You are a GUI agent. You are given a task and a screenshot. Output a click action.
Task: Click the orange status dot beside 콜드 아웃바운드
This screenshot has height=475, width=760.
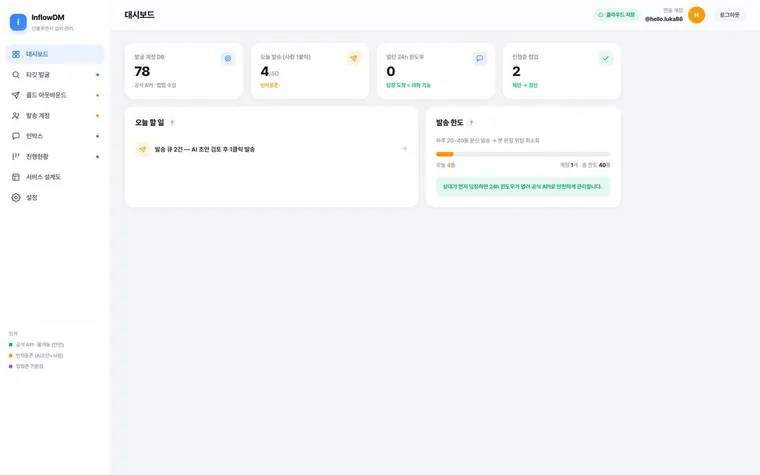point(97,95)
